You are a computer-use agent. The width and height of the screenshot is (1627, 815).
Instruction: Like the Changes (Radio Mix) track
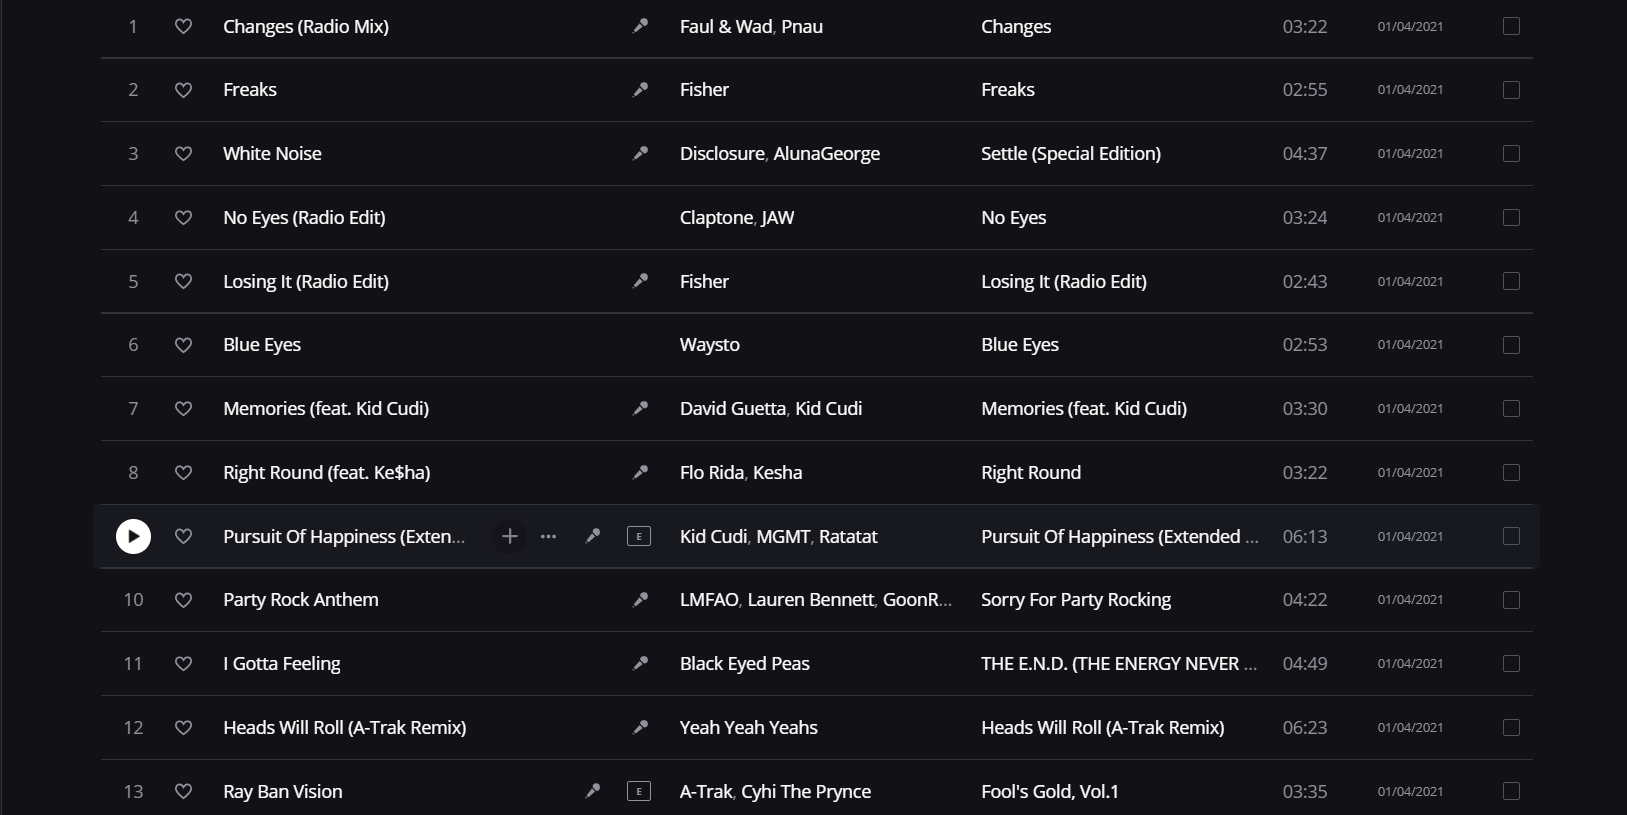tap(183, 26)
